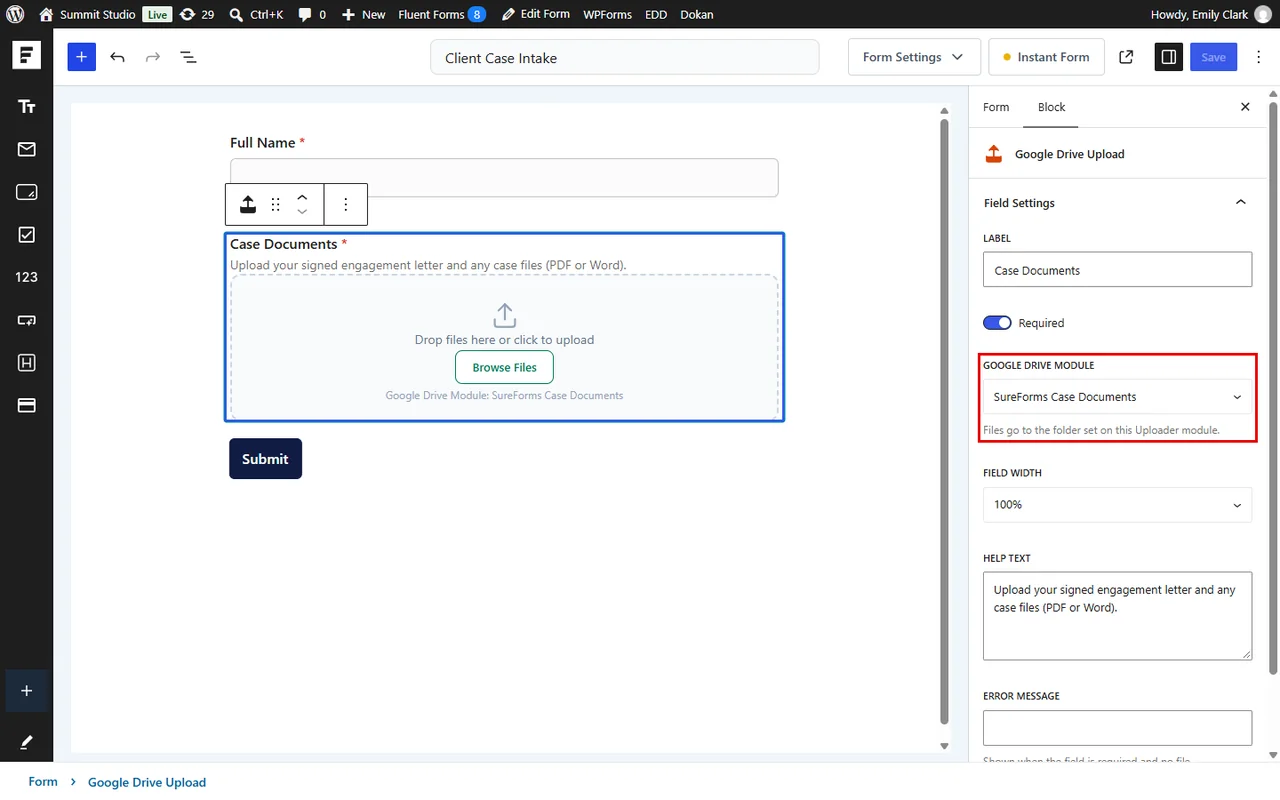Click the Help Text textarea

[x=1117, y=616]
